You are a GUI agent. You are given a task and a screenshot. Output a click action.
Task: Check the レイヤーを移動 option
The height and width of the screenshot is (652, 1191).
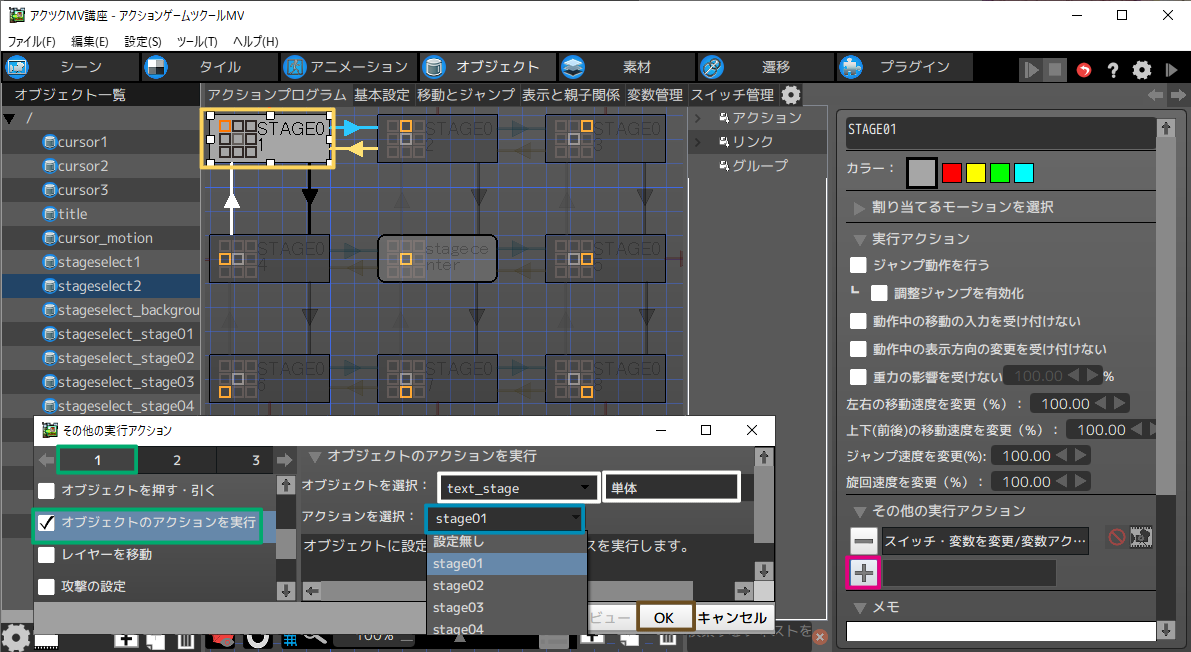click(x=46, y=554)
